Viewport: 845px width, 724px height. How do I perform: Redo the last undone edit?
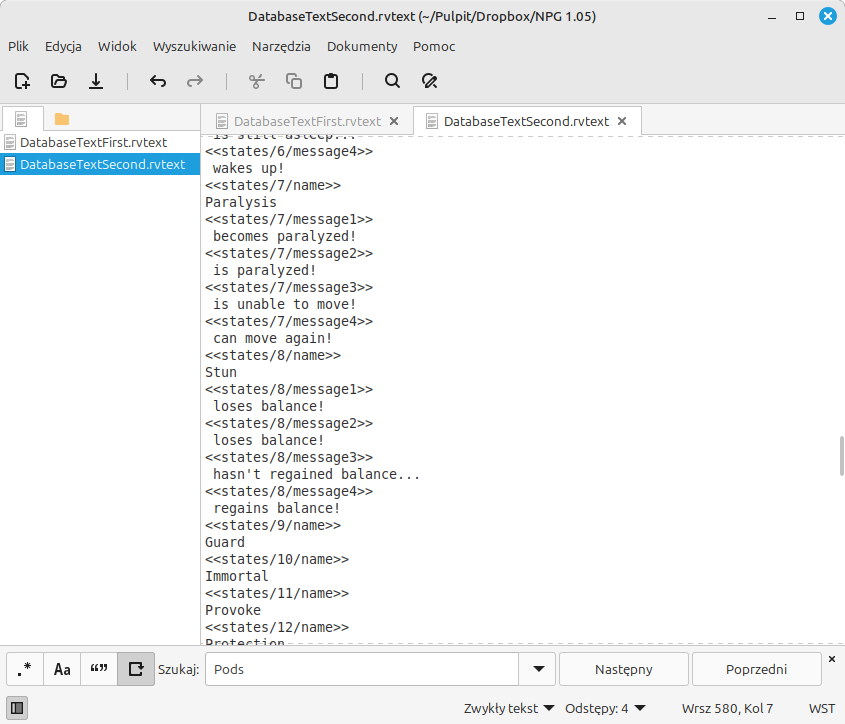195,81
